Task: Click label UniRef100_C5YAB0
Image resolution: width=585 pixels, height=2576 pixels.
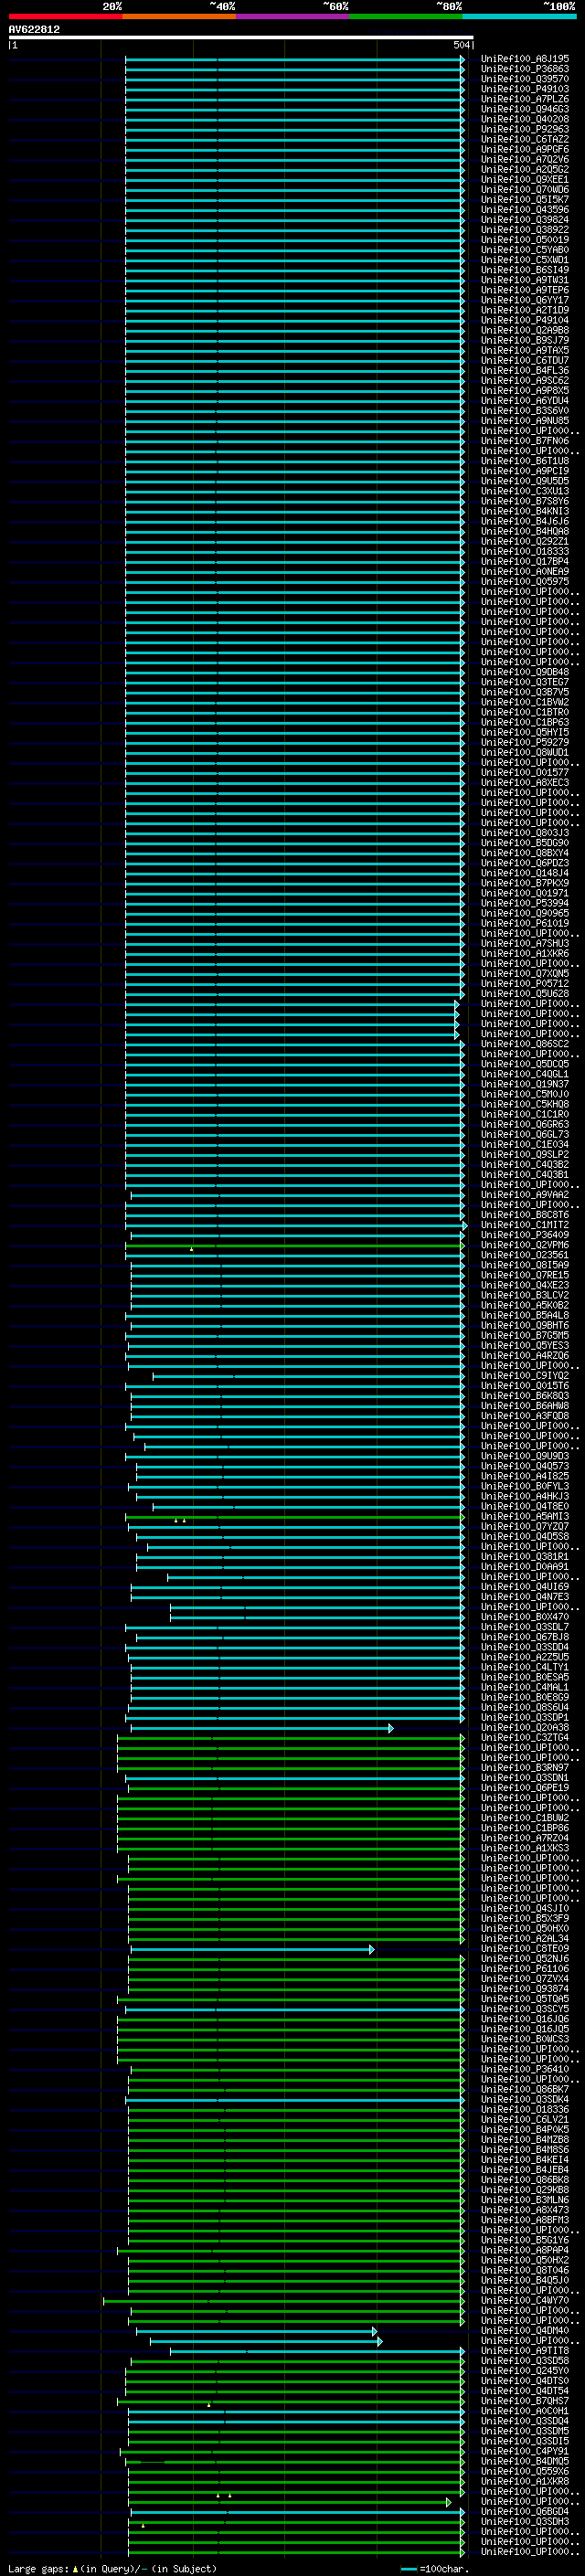Action: click(x=525, y=250)
